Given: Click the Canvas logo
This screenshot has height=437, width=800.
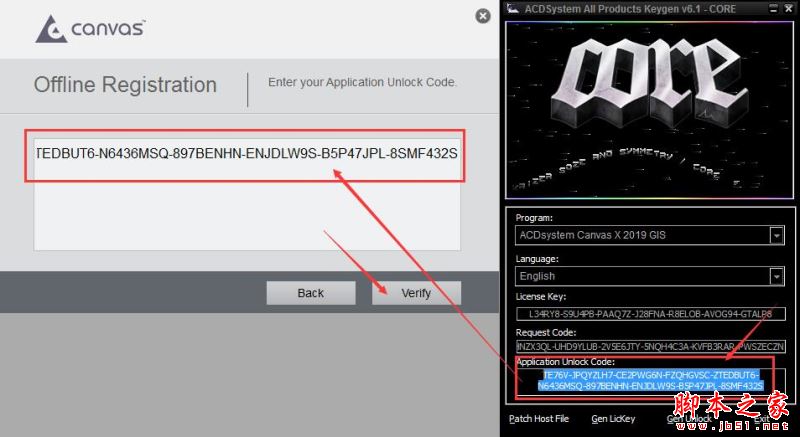Looking at the screenshot, I should point(90,29).
